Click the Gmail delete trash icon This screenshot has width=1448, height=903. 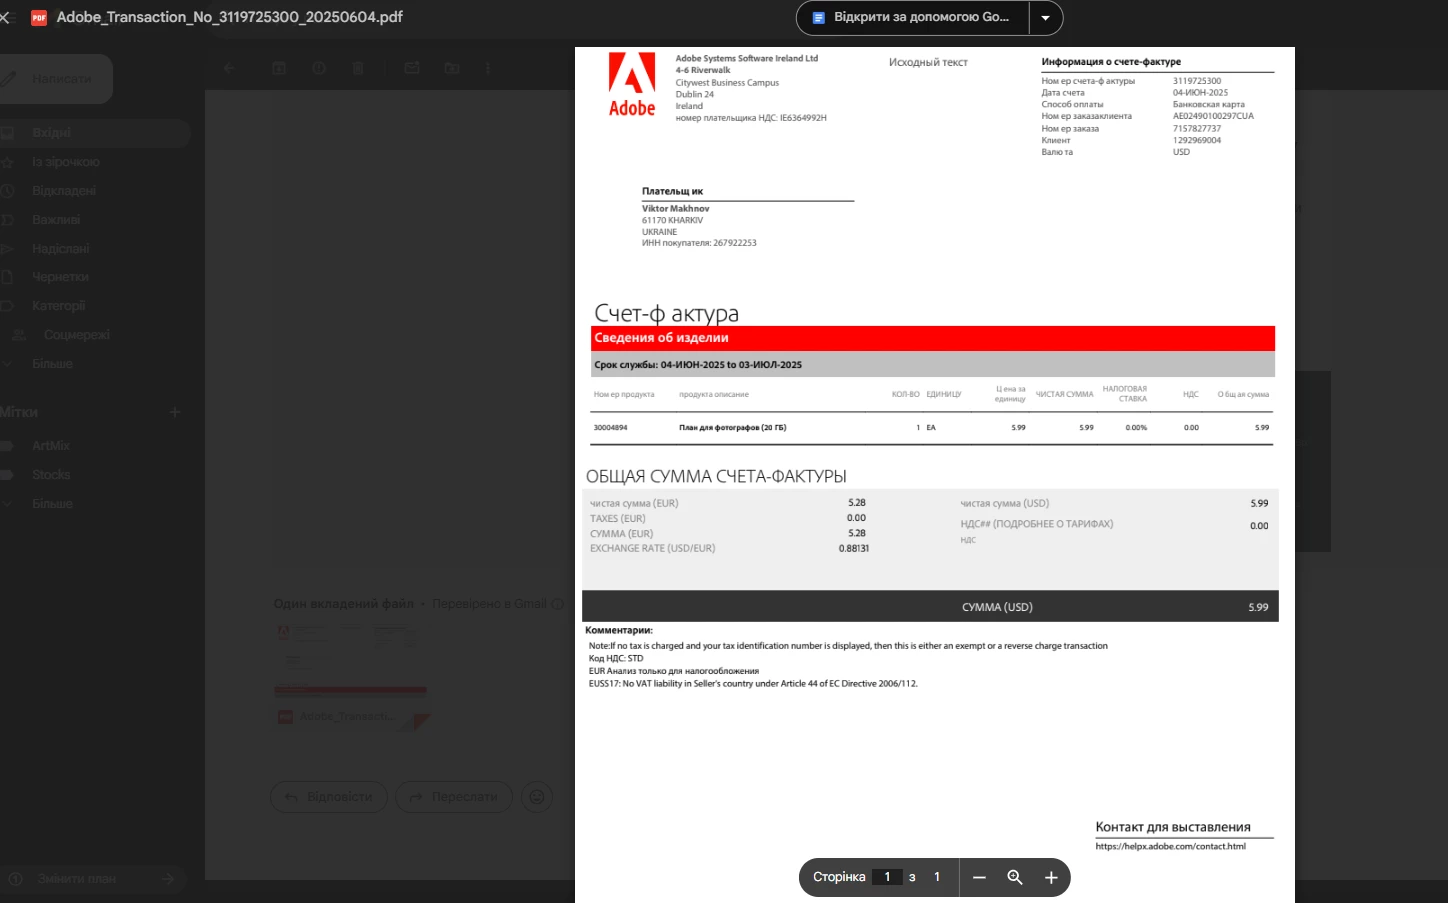click(358, 68)
